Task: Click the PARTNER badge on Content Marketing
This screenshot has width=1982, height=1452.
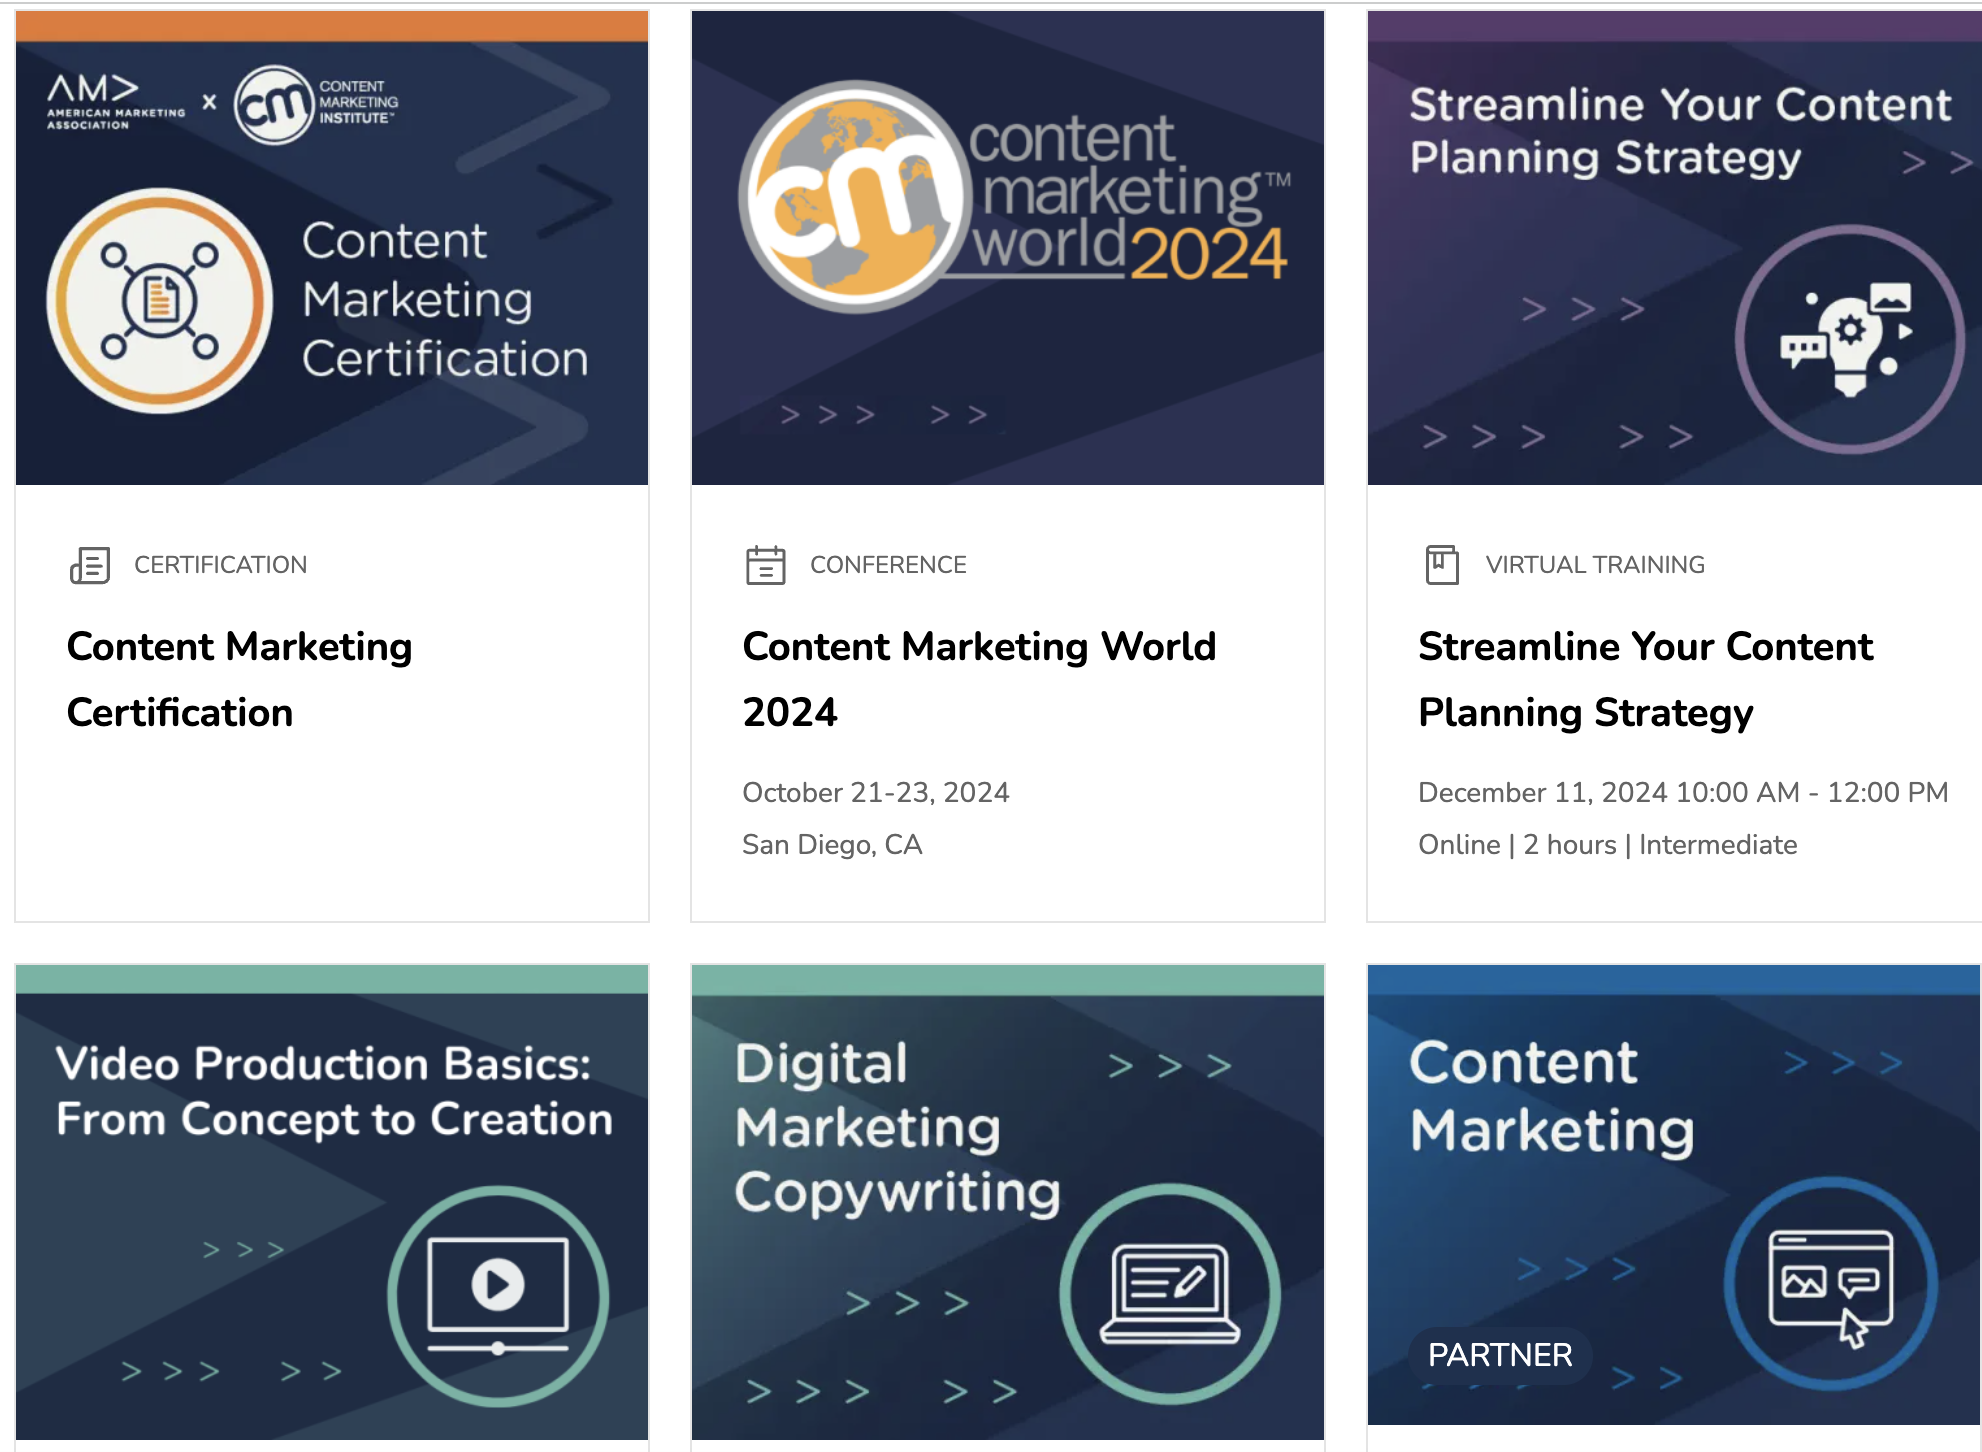Action: [1499, 1355]
